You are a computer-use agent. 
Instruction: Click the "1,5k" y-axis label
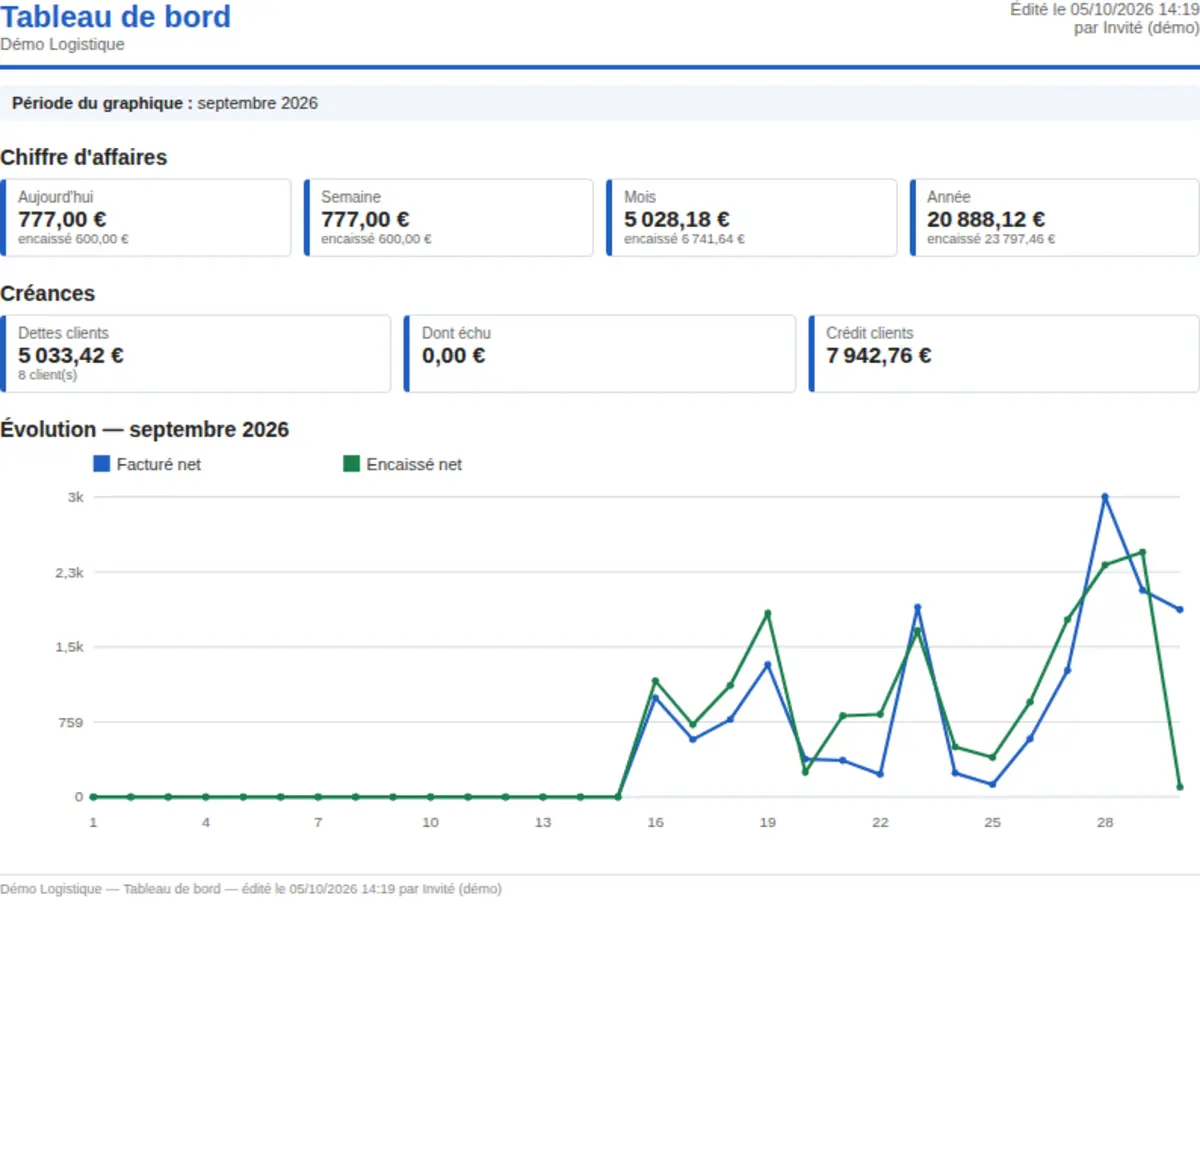pyautogui.click(x=70, y=647)
